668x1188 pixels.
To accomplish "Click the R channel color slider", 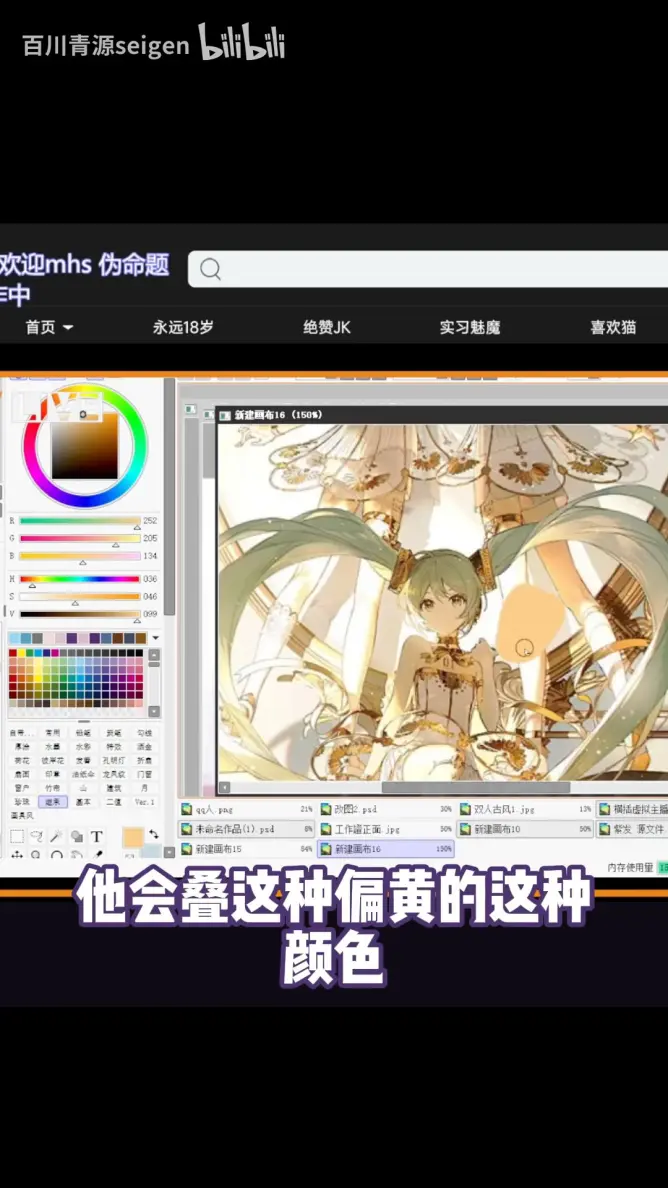I will 80,521.
